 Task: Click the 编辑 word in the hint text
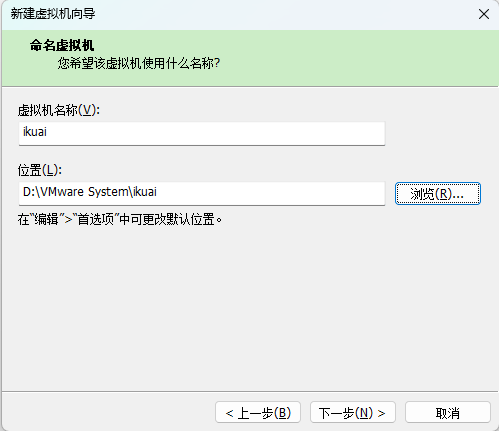click(47, 219)
